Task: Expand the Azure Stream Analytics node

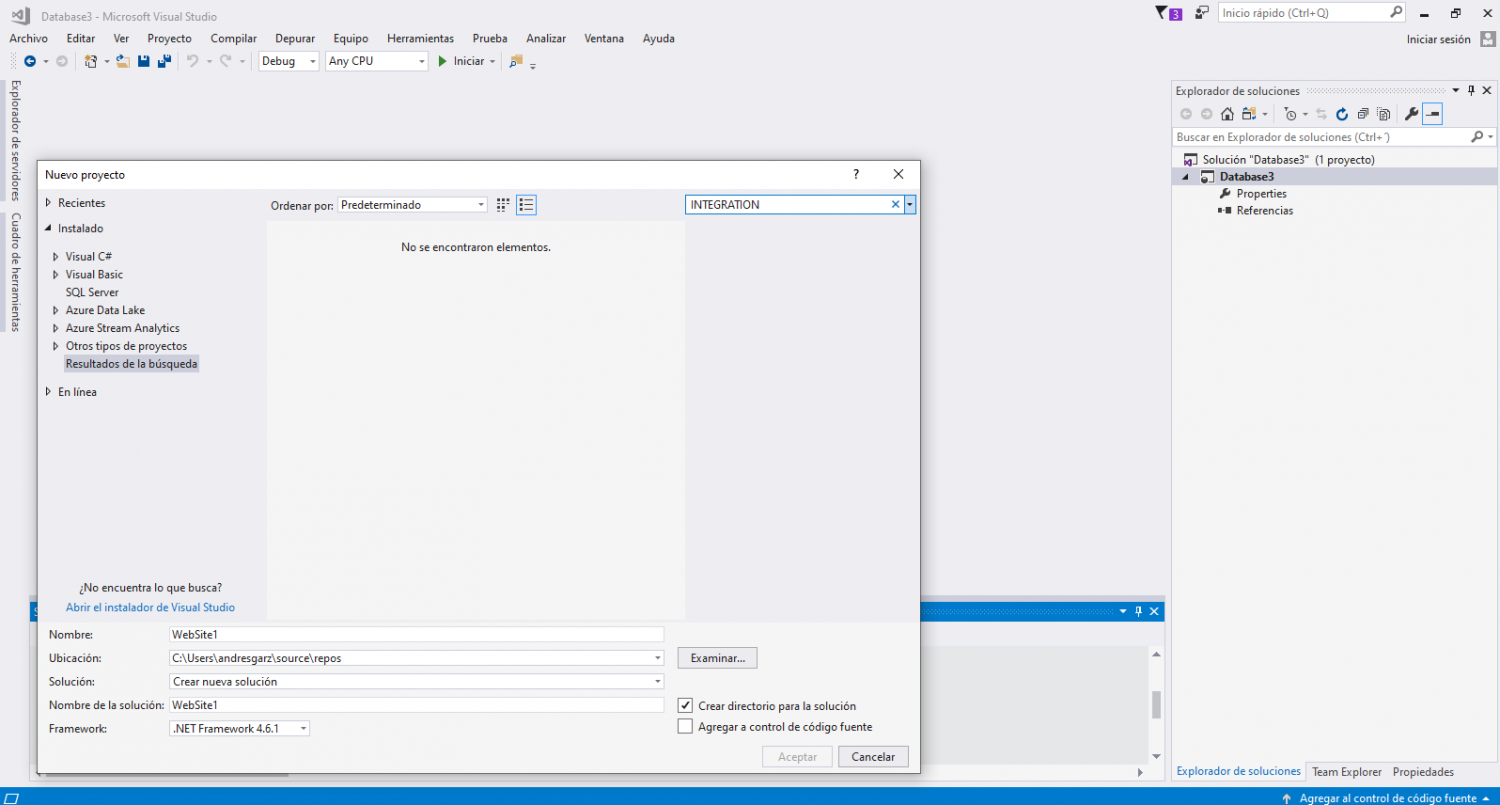Action: coord(56,329)
